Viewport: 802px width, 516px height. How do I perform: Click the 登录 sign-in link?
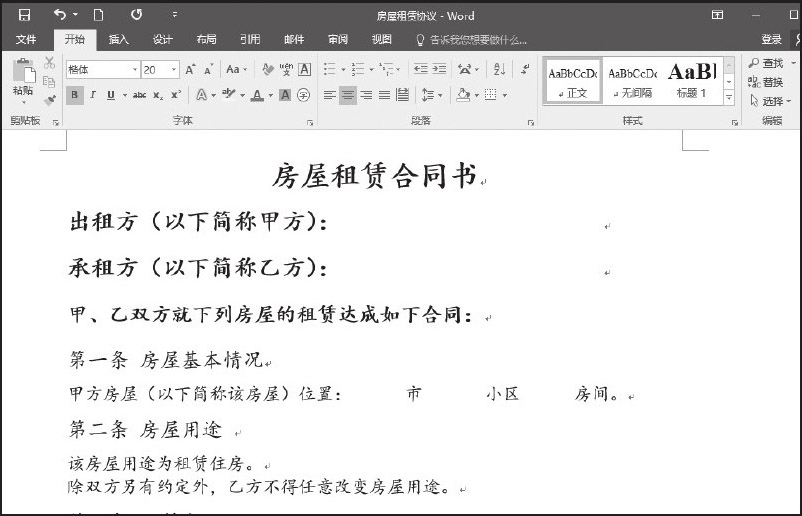(x=771, y=40)
